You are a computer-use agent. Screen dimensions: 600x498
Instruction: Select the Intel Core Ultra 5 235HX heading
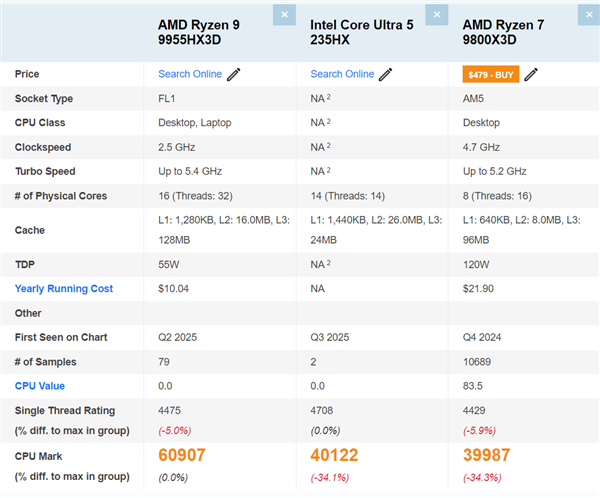tap(360, 32)
